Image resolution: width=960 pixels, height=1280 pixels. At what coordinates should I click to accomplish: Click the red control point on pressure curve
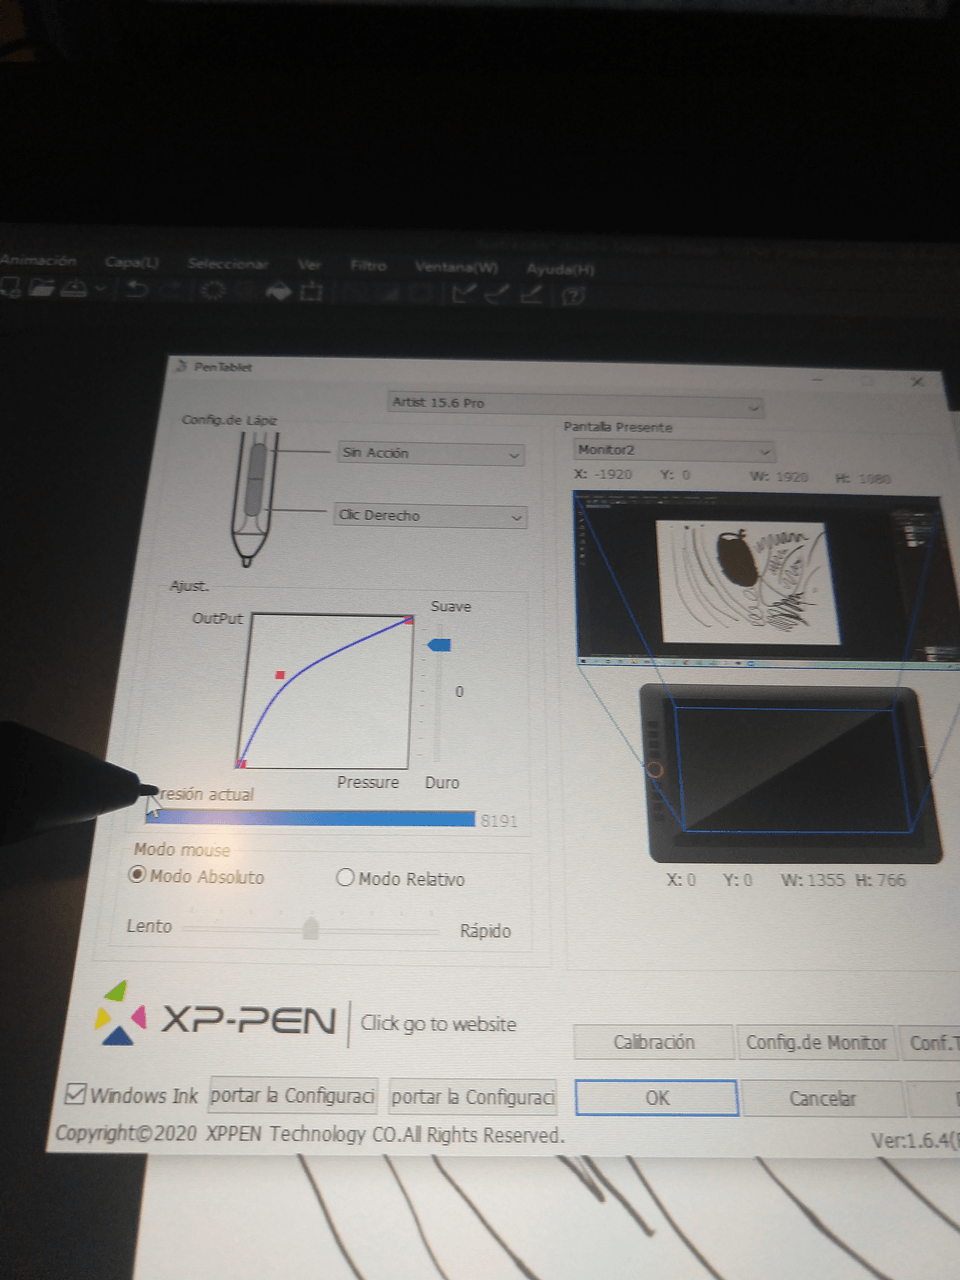280,676
